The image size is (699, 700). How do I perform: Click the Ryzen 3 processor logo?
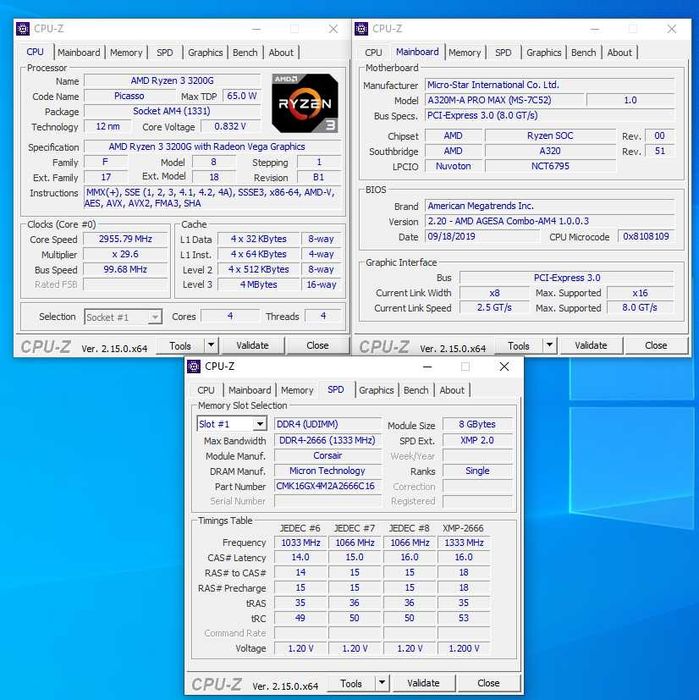(305, 103)
